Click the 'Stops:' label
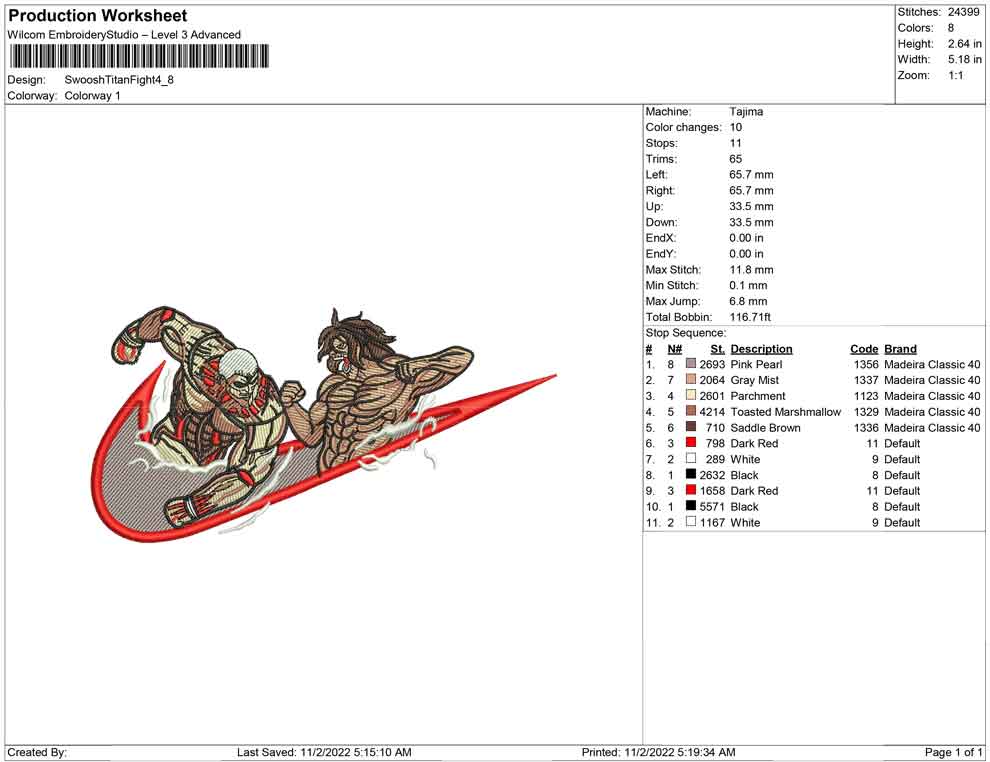The width and height of the screenshot is (990, 762). click(661, 143)
